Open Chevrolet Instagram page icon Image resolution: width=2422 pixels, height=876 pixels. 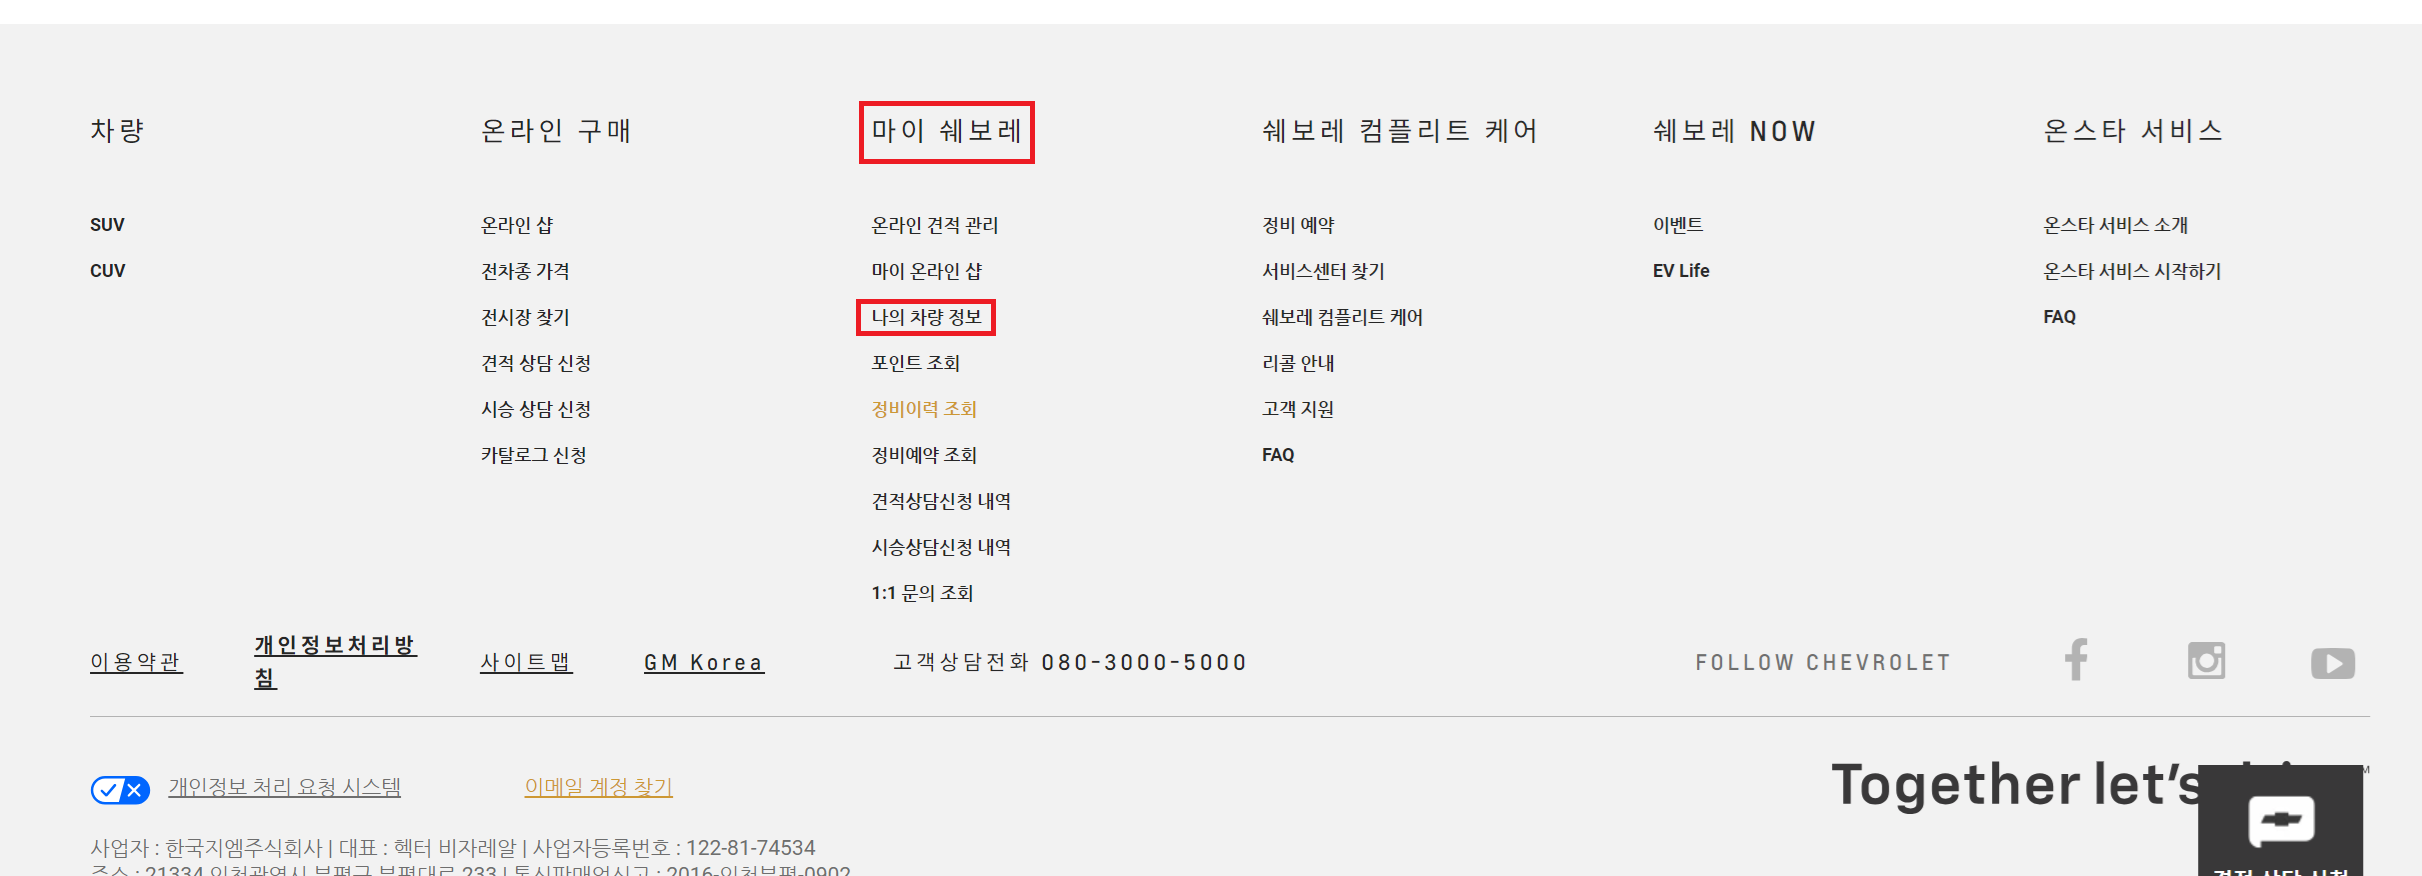[2206, 661]
